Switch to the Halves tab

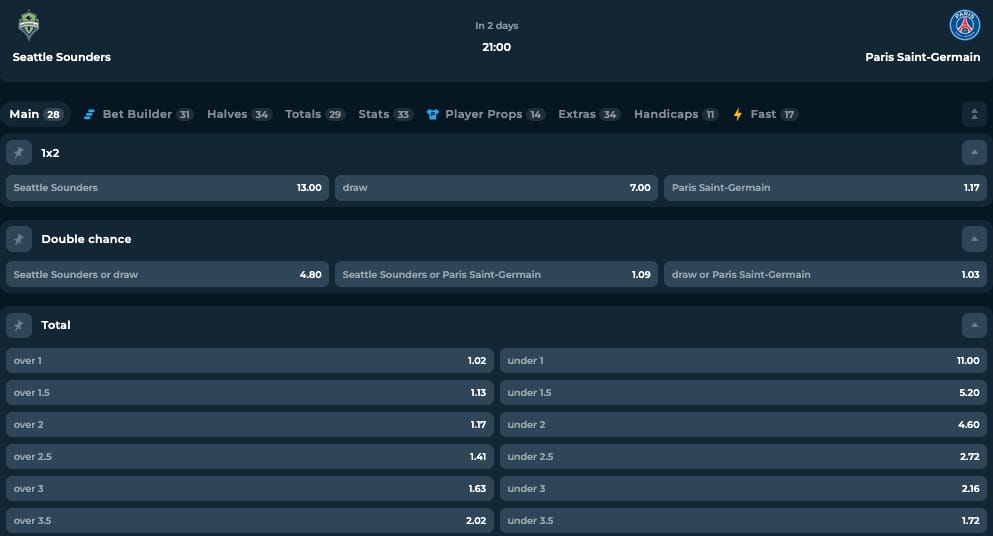point(239,114)
